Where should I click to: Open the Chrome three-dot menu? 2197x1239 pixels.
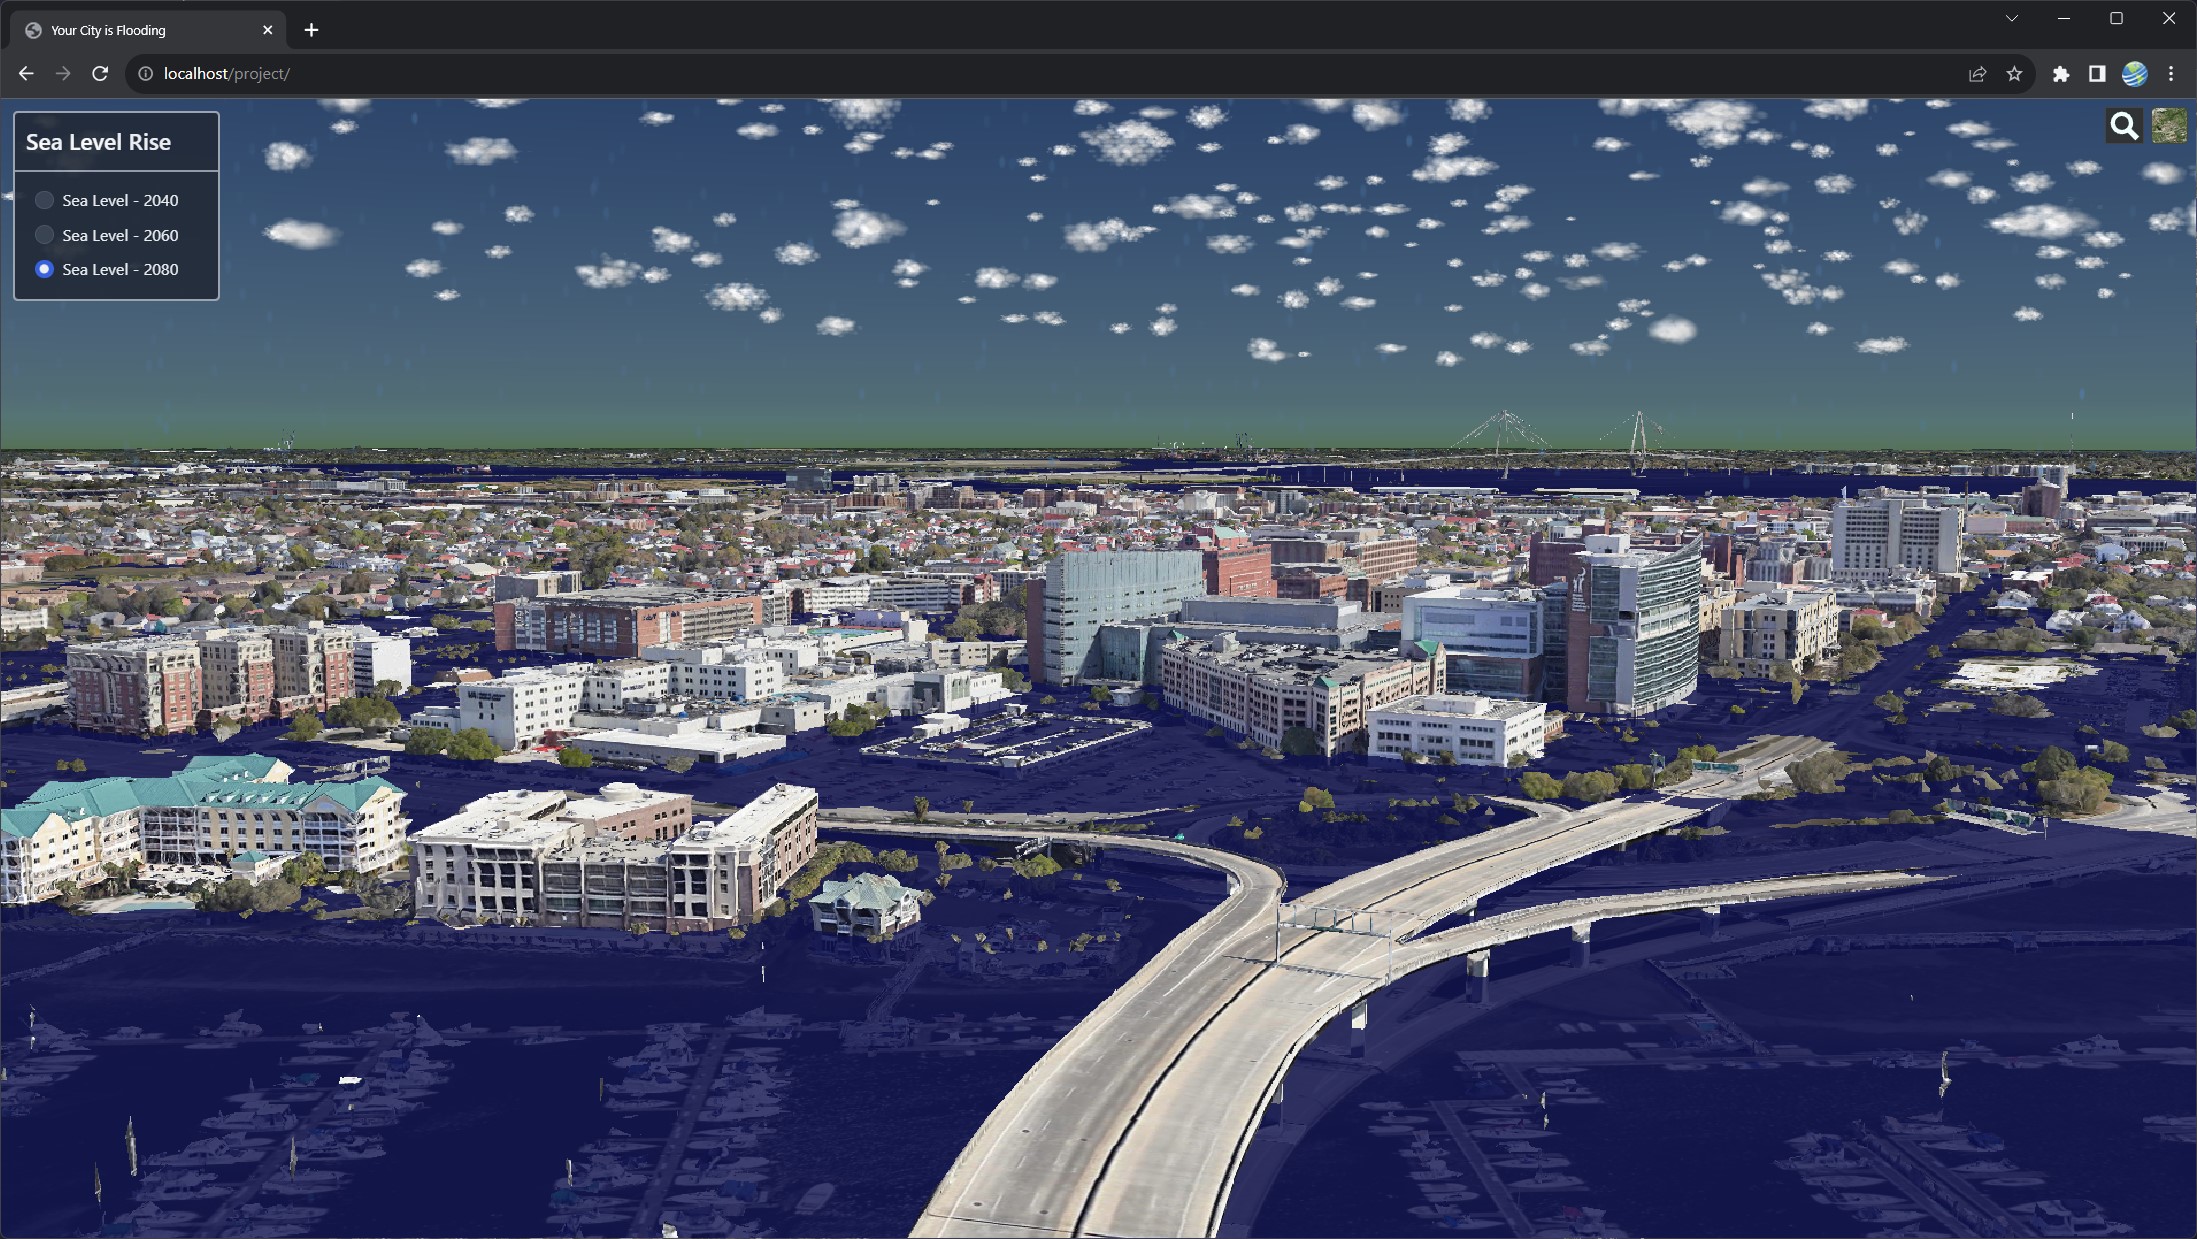click(x=2171, y=74)
